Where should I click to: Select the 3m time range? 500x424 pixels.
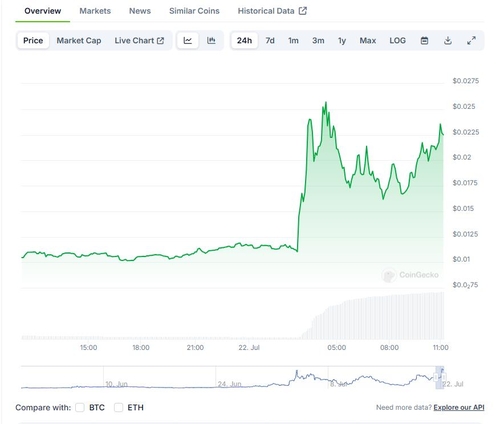tap(318, 41)
